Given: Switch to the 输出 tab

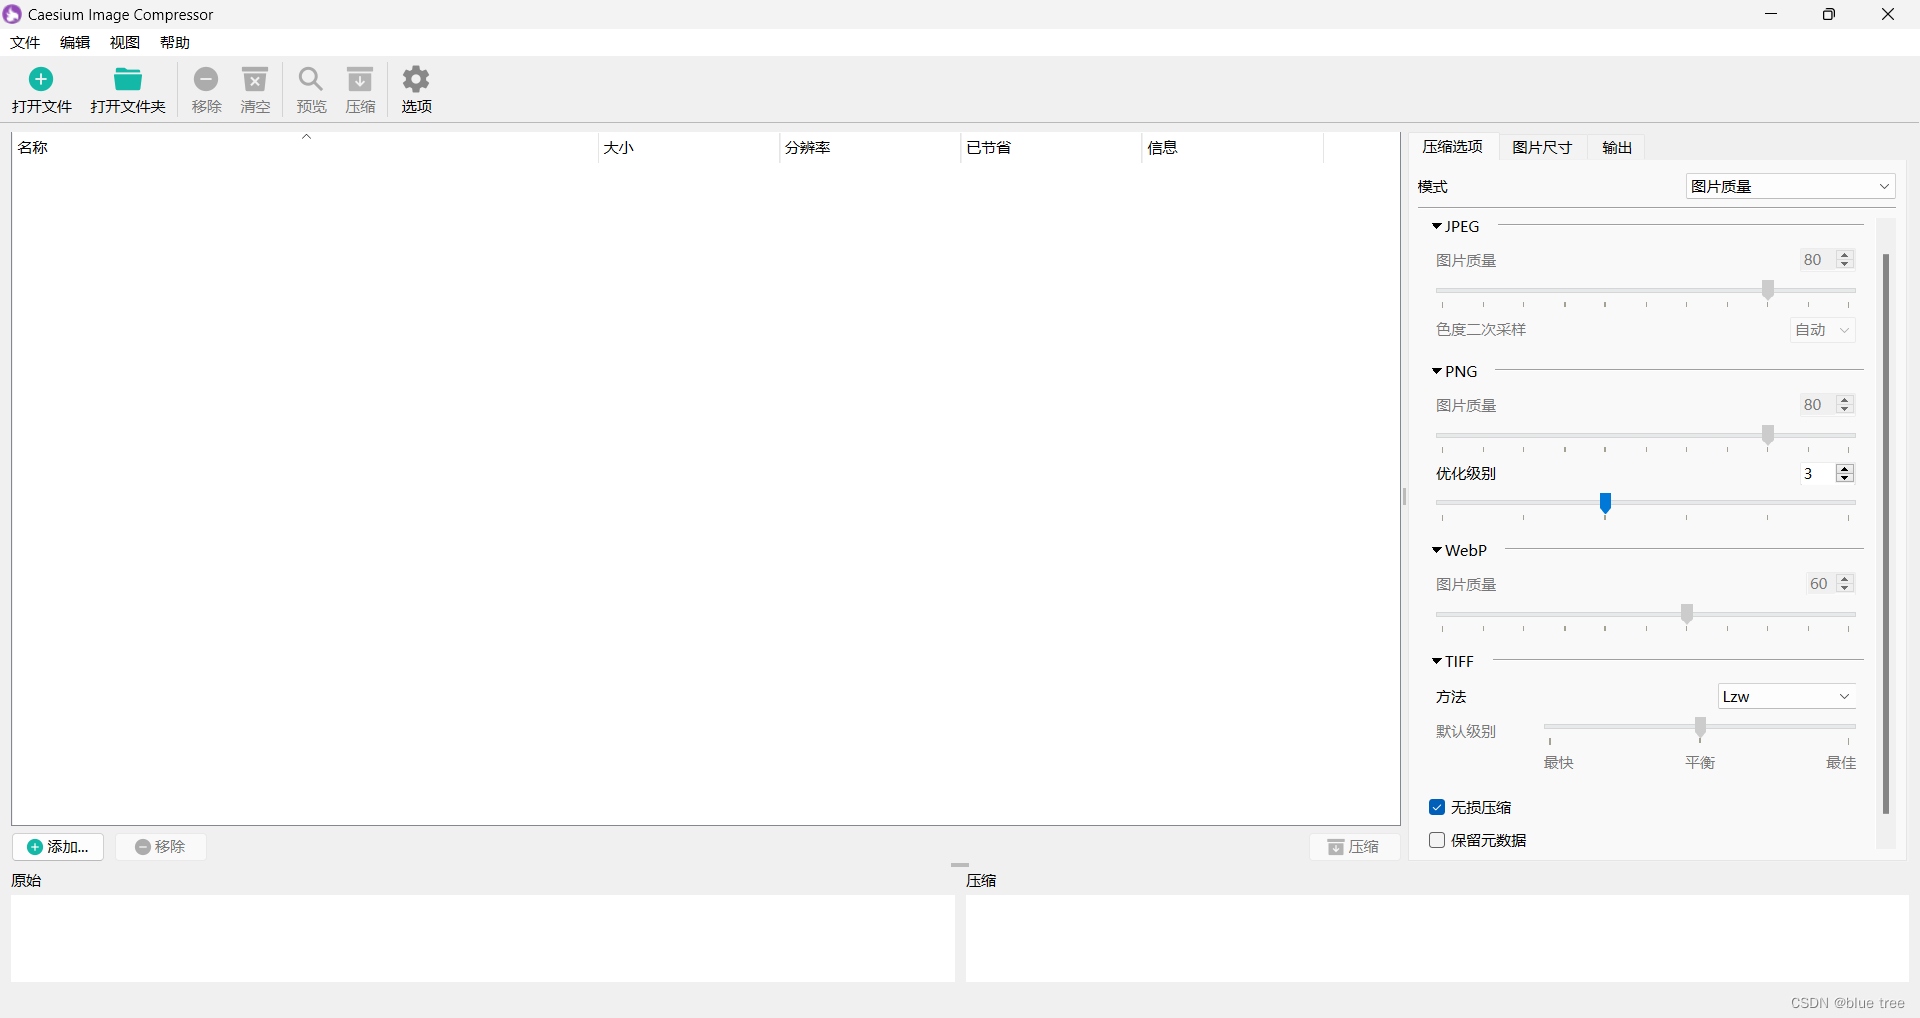Looking at the screenshot, I should click(x=1617, y=147).
